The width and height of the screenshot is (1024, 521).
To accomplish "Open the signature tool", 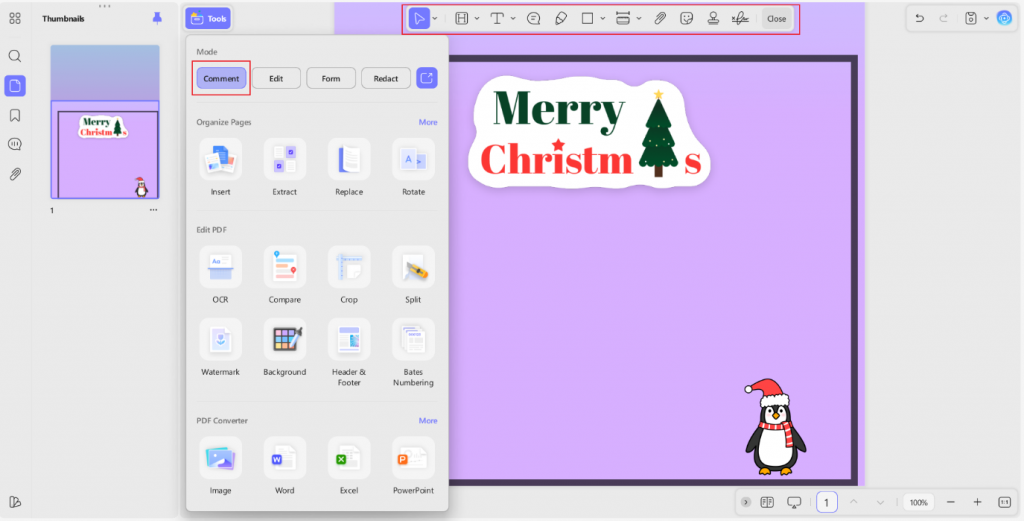I will pos(740,18).
